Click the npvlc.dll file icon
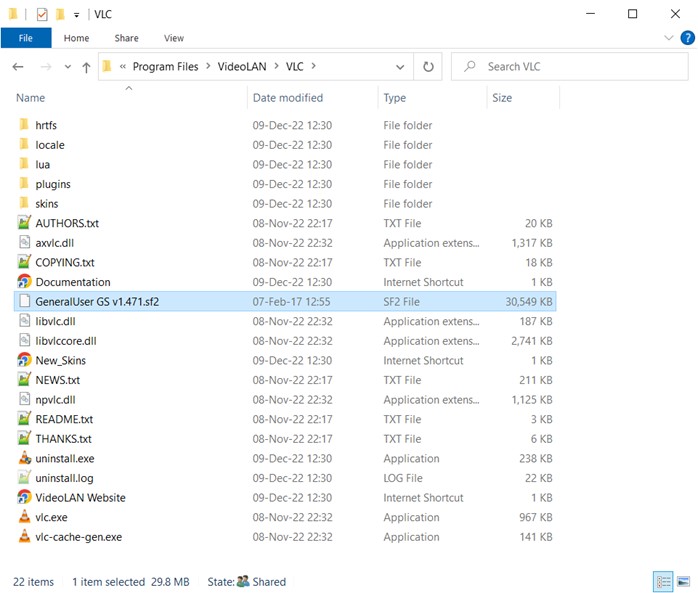Screen dimensions: 698x593 pyautogui.click(x=24, y=399)
